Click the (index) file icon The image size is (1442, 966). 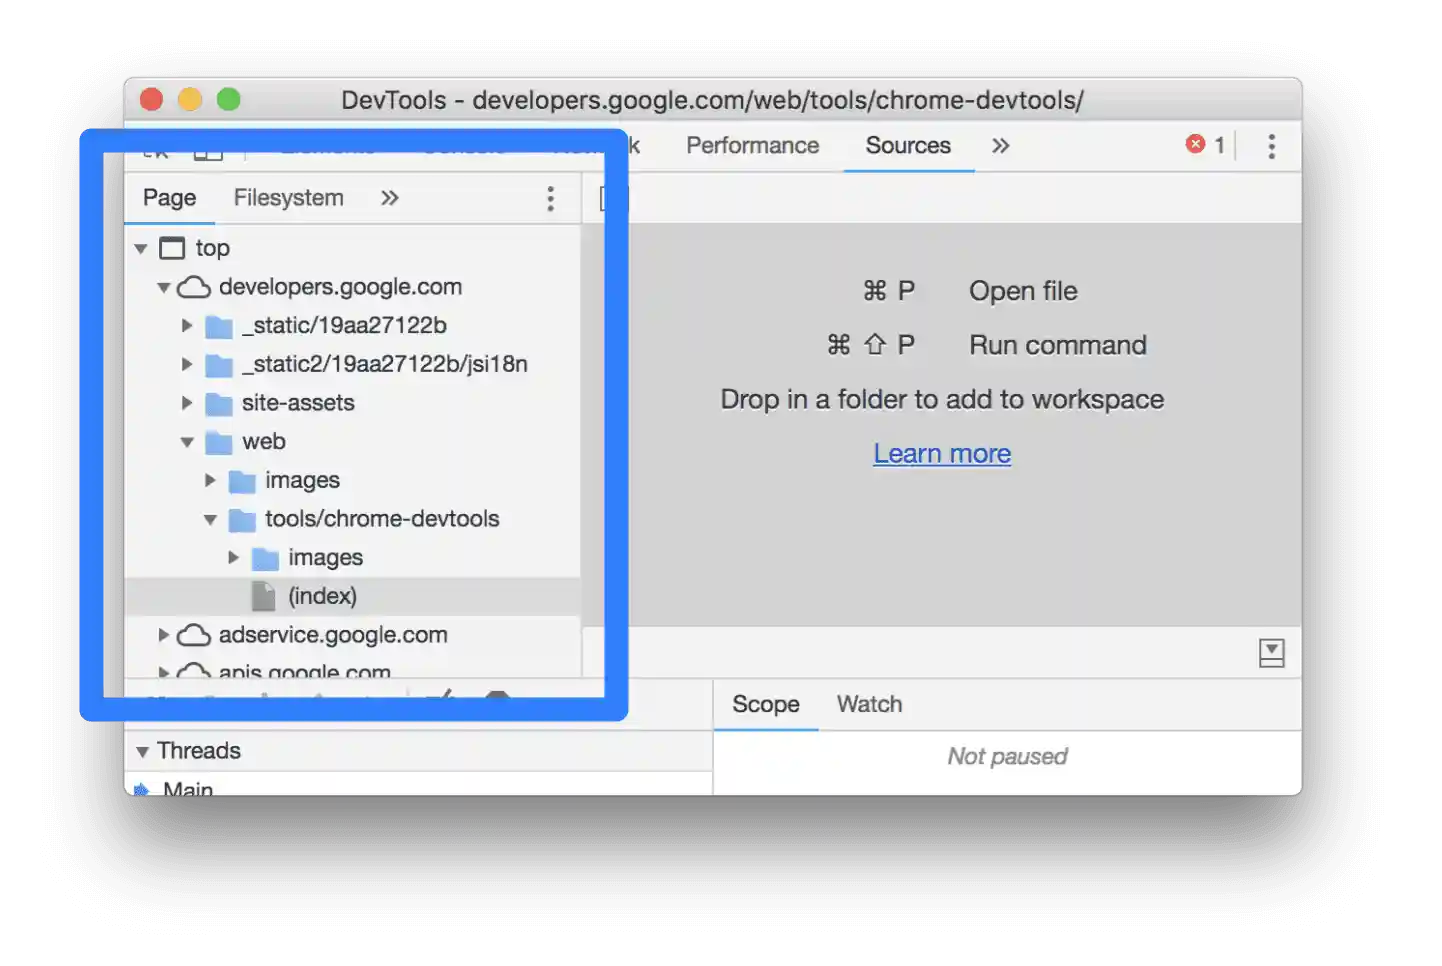point(264,596)
